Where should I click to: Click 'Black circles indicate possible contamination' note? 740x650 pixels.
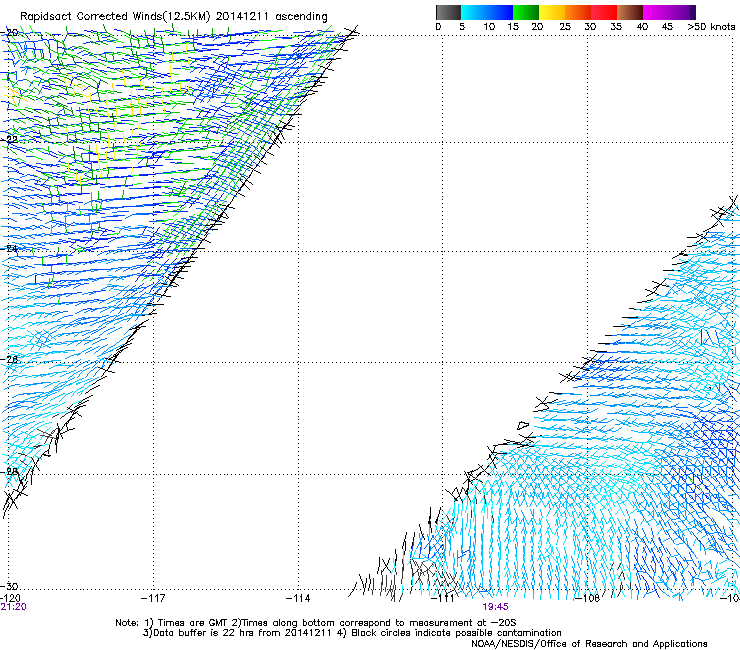456,633
